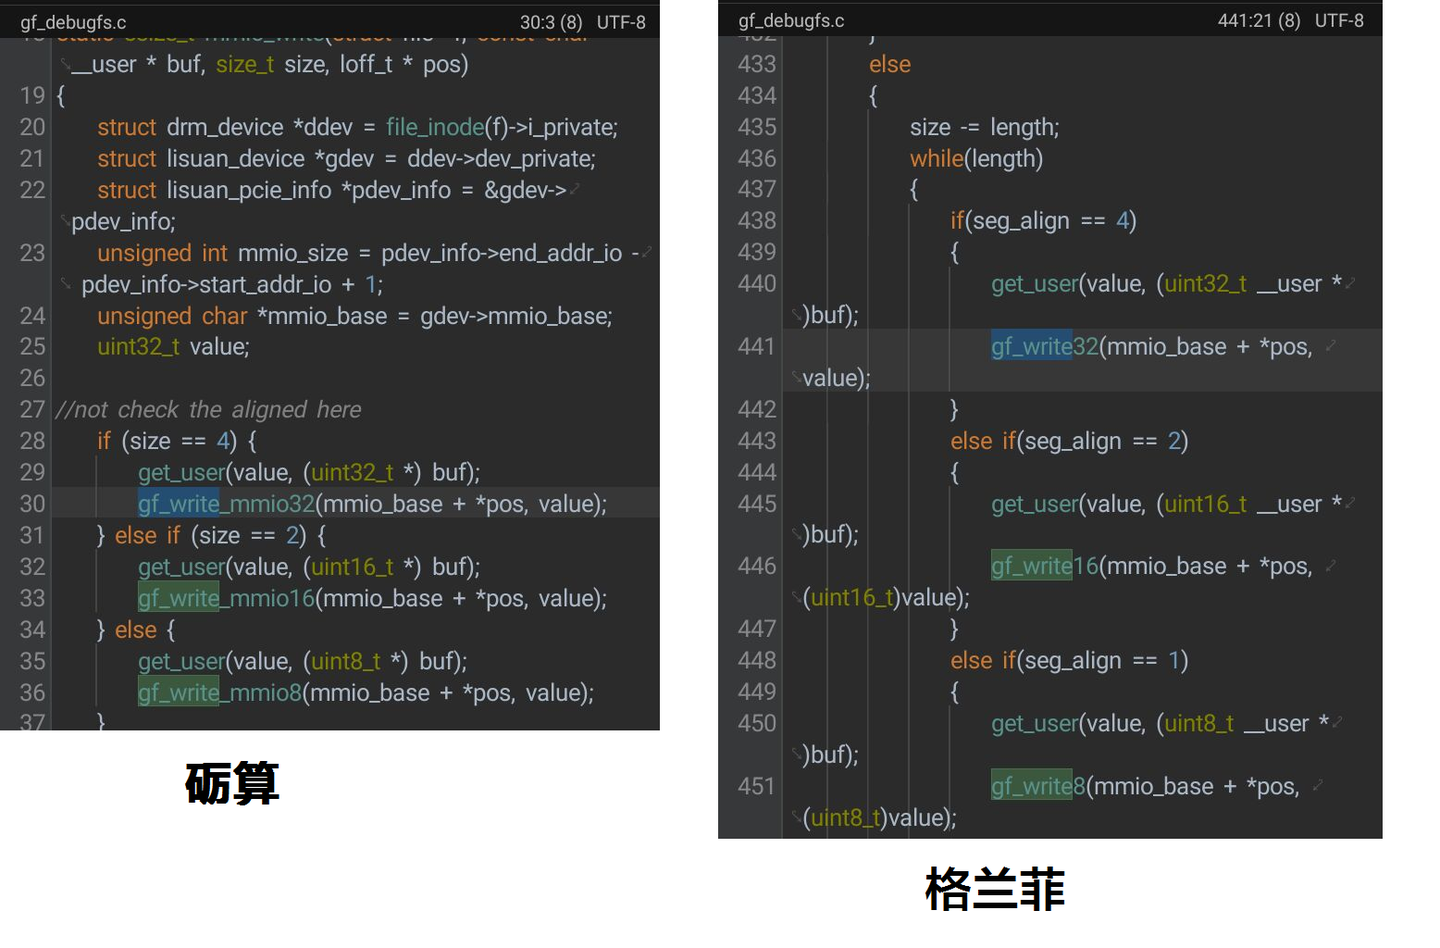Click the 'else' keyword on line 433
Viewport: 1440px width, 948px height.
pyautogui.click(x=890, y=64)
